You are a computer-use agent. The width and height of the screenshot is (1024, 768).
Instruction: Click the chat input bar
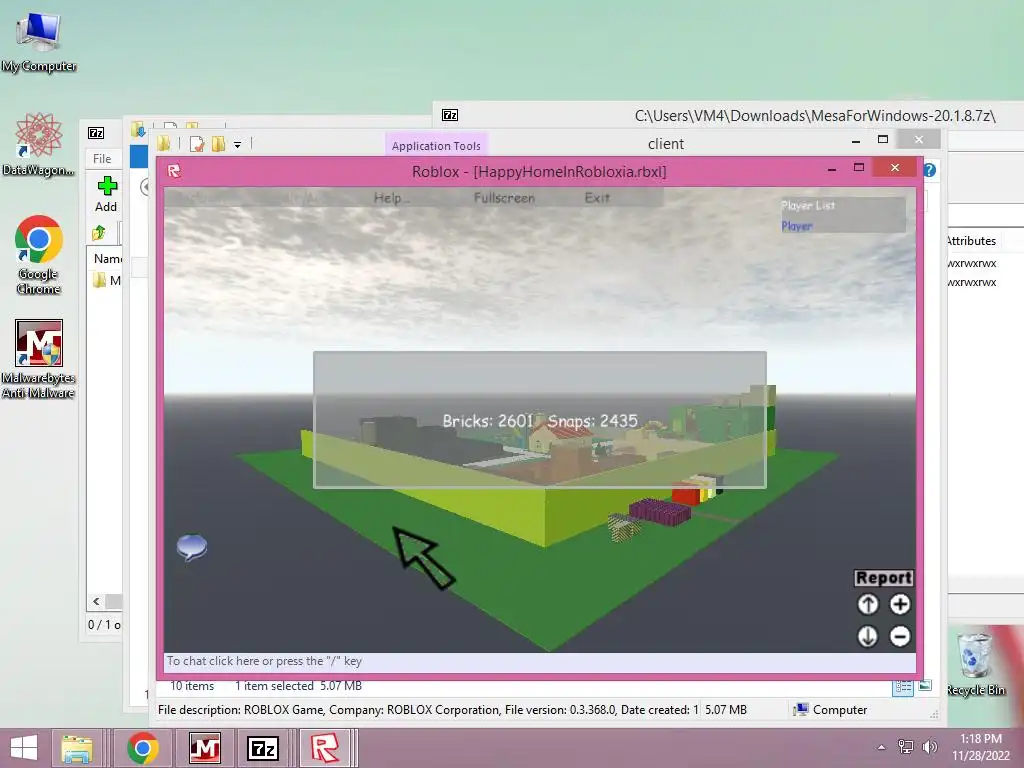539,662
